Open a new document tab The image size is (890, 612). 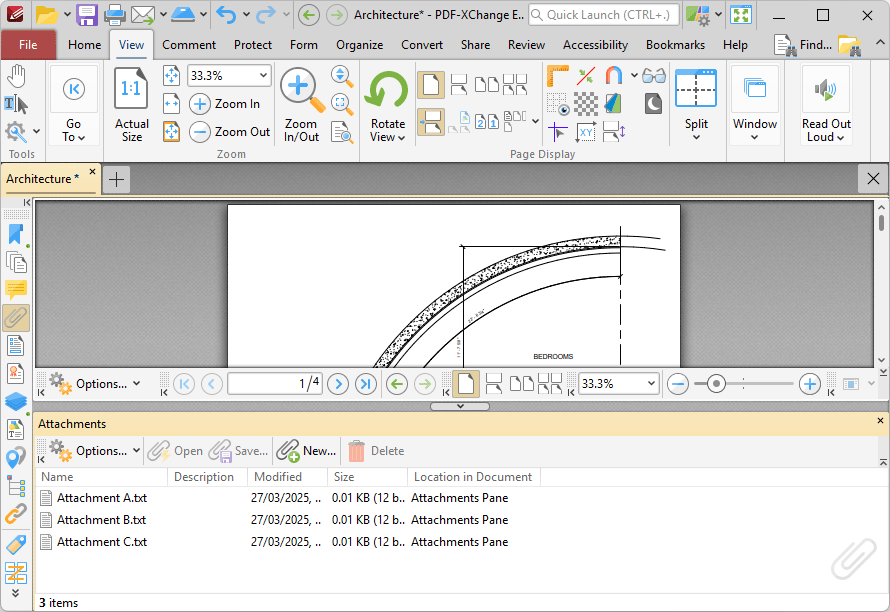(x=116, y=180)
